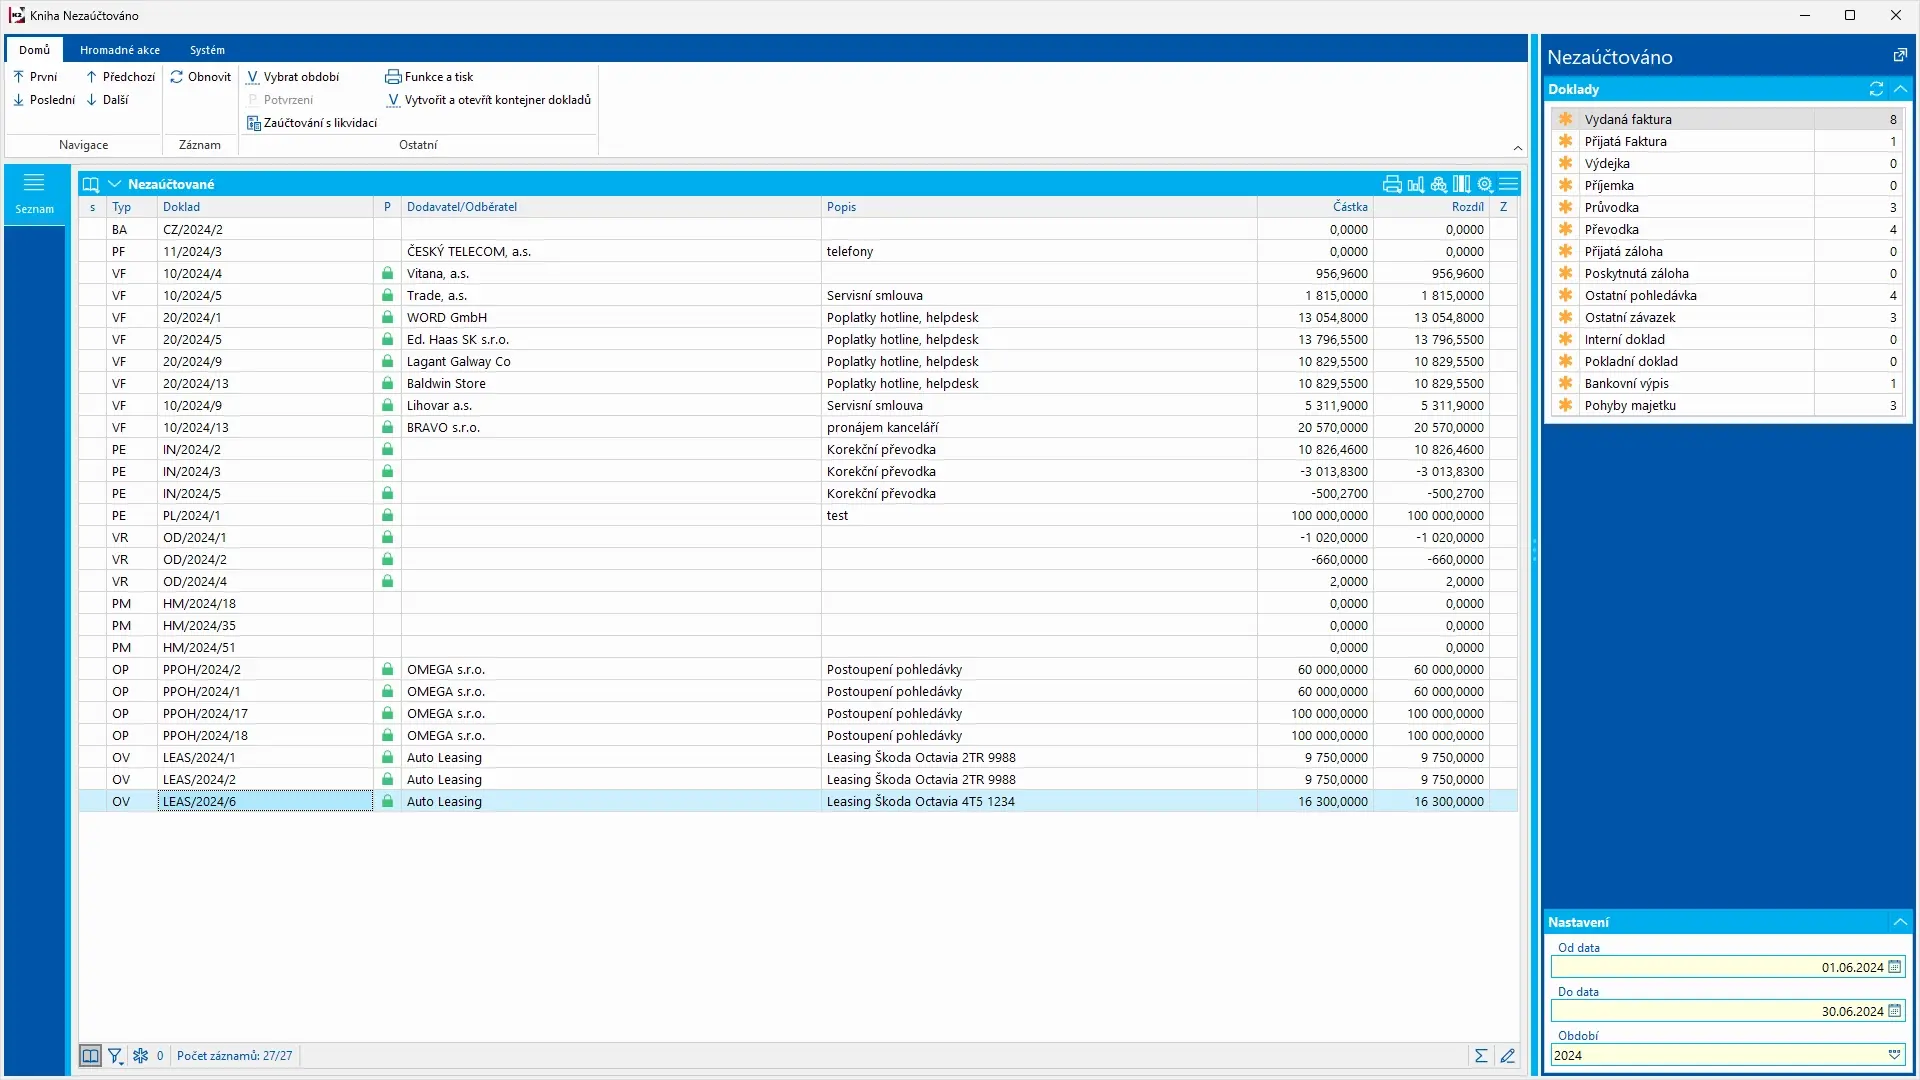Image resolution: width=1920 pixels, height=1080 pixels.
Task: Sort by the Částka column header
Action: pyautogui.click(x=1315, y=207)
